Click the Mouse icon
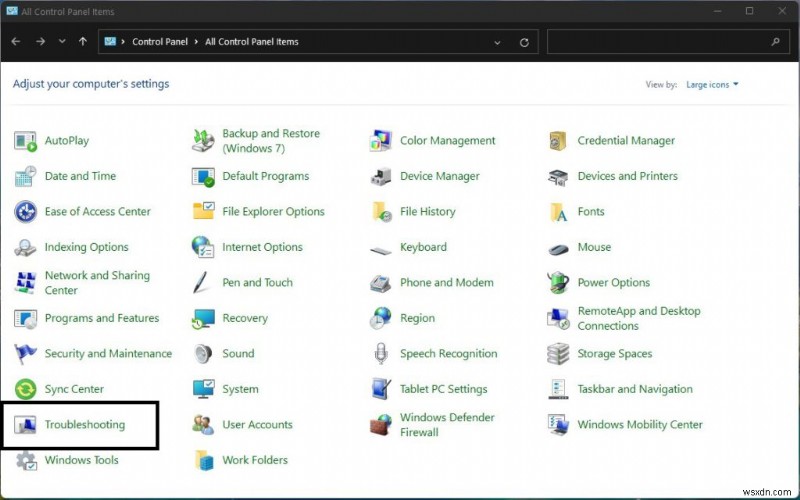The image size is (800, 500). pos(558,249)
